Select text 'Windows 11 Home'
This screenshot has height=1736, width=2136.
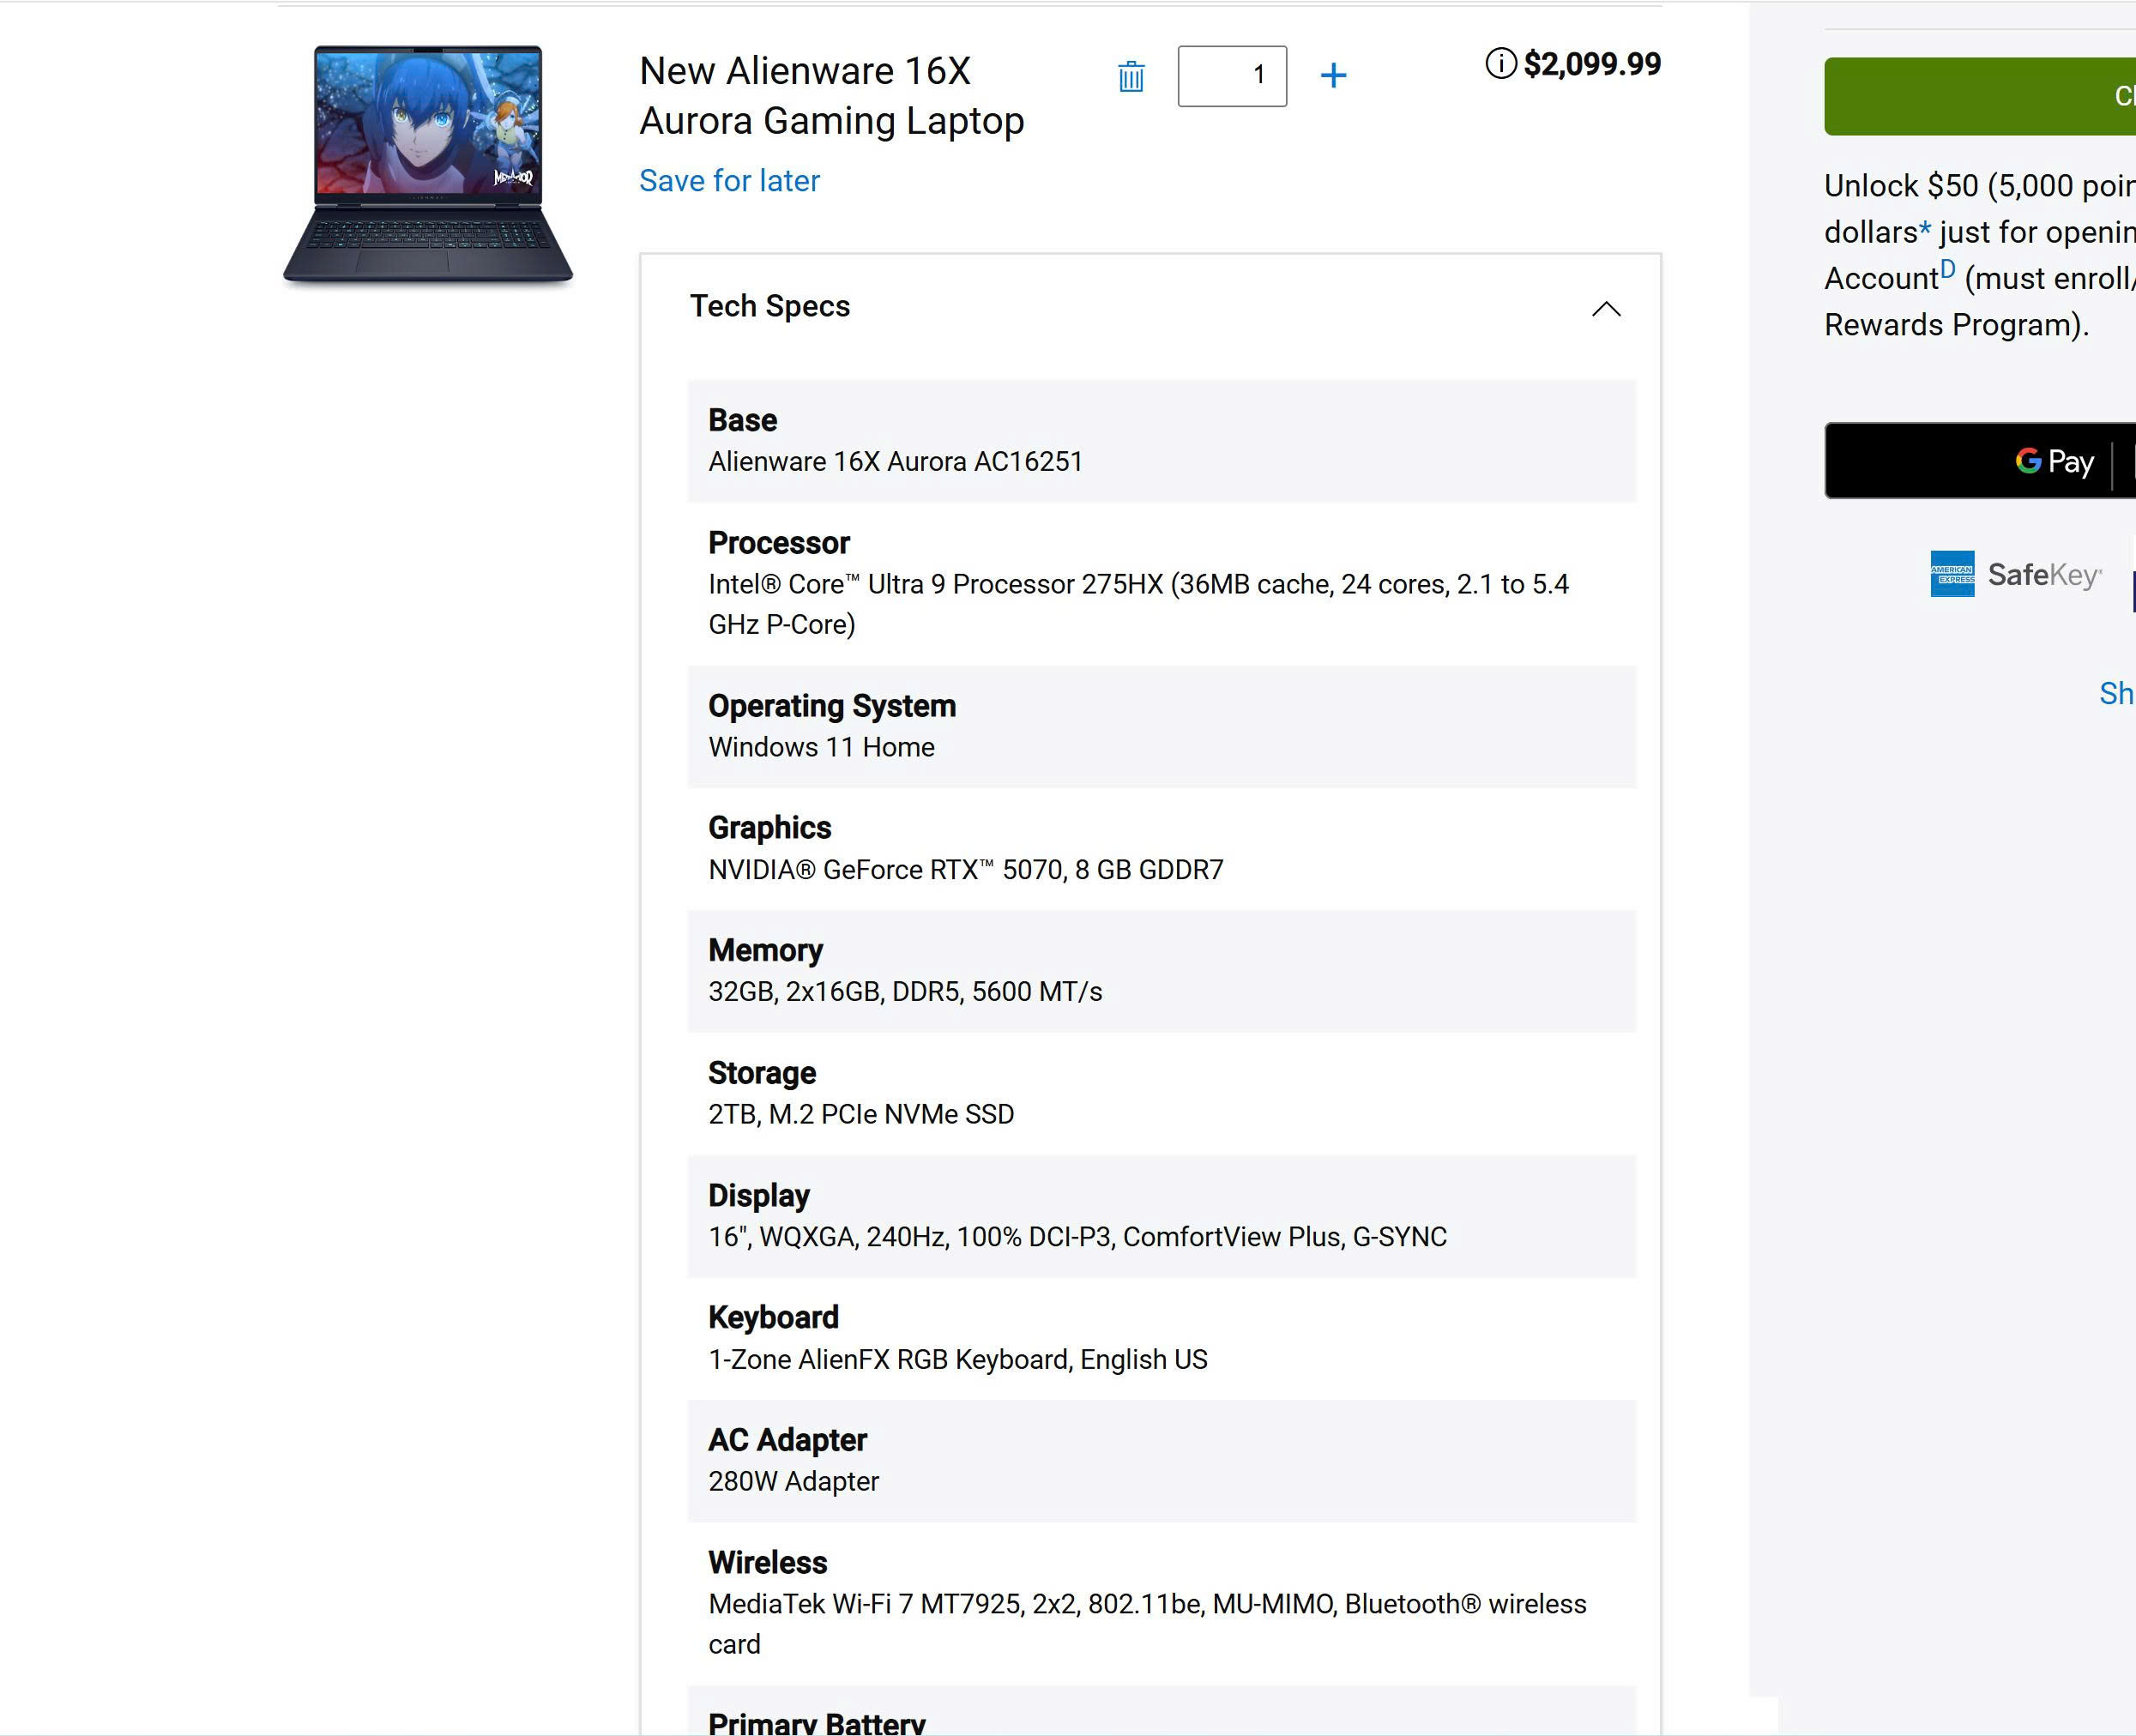(x=821, y=747)
